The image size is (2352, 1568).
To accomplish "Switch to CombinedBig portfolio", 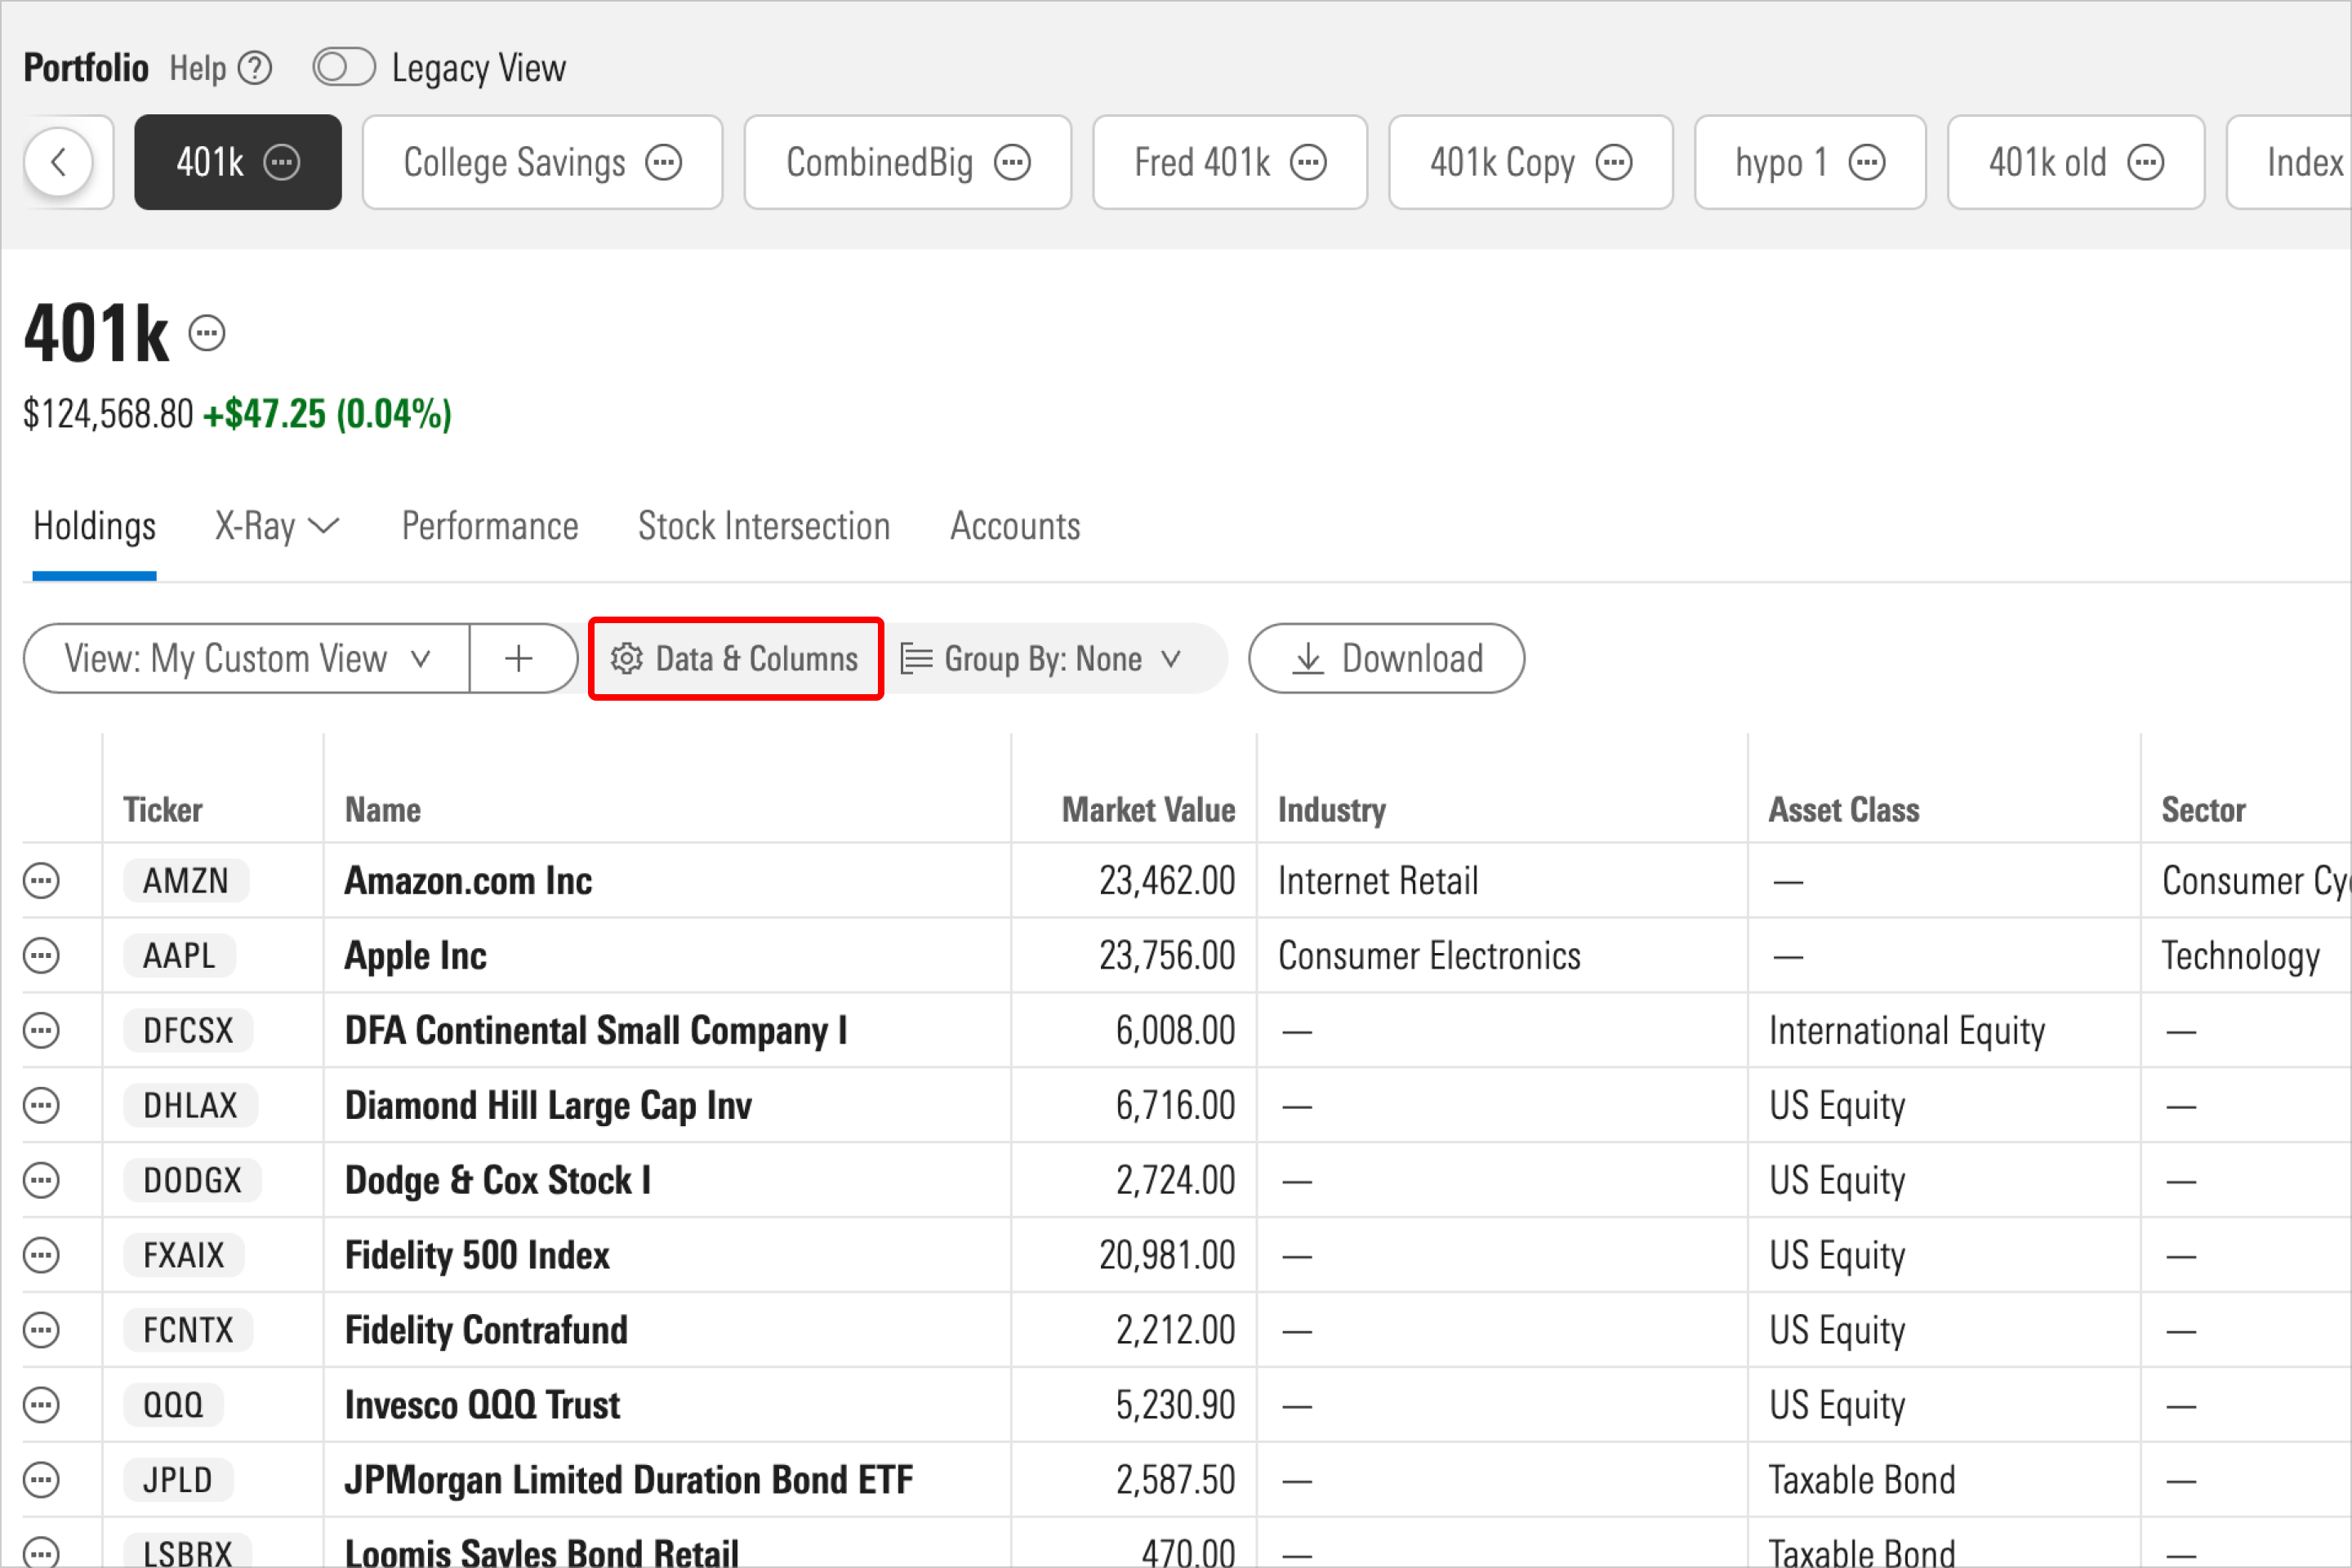I will [907, 162].
